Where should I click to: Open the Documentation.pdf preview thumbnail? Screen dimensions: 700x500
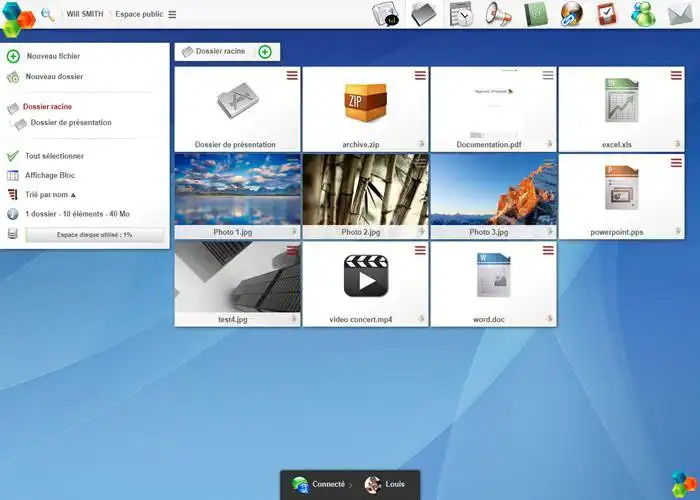pos(494,104)
